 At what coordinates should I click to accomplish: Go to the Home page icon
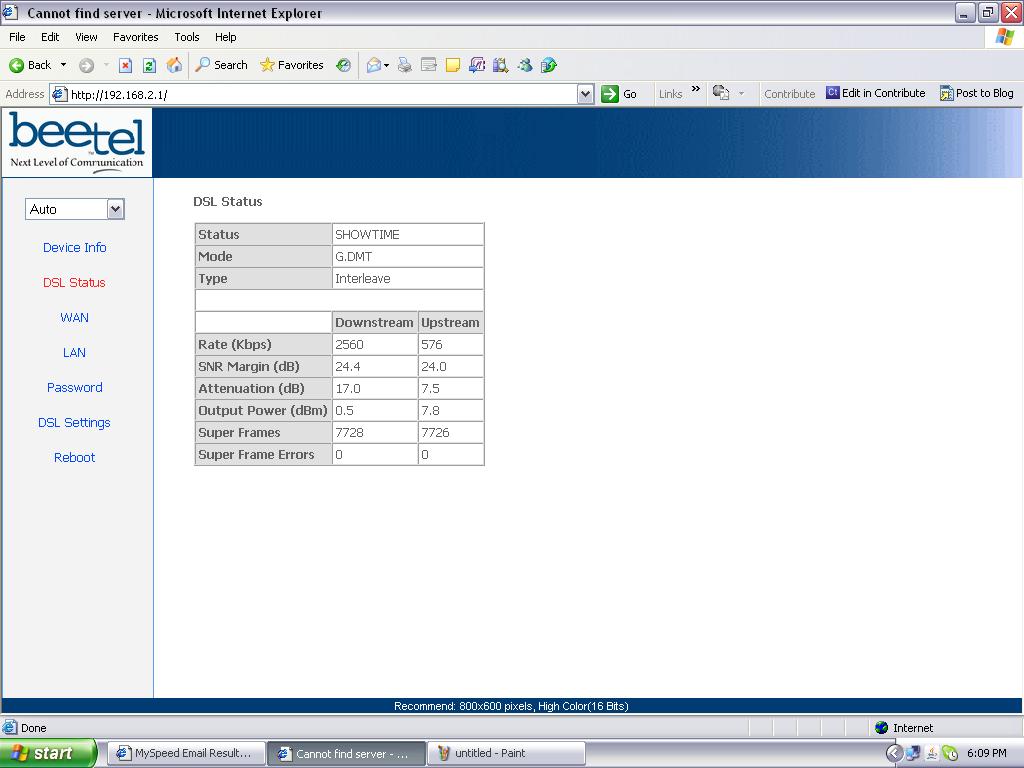pyautogui.click(x=174, y=65)
